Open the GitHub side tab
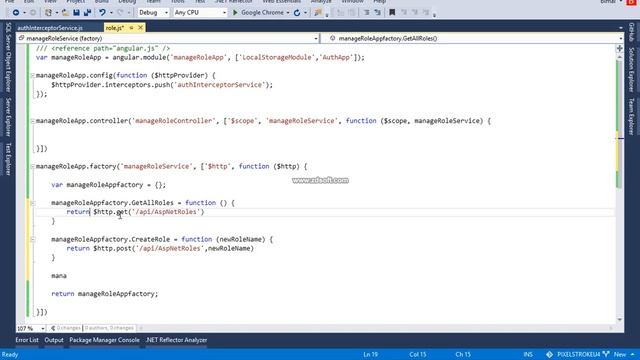Viewport: 640px width, 360px height. point(631,32)
